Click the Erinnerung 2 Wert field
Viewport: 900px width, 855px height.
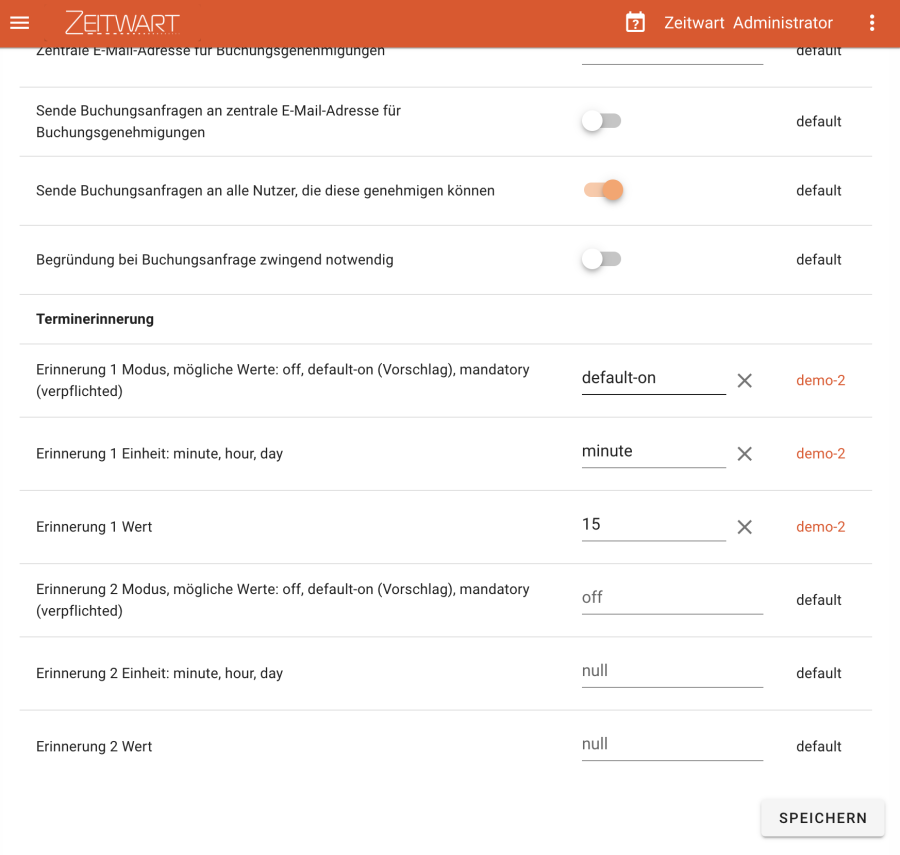(x=672, y=744)
